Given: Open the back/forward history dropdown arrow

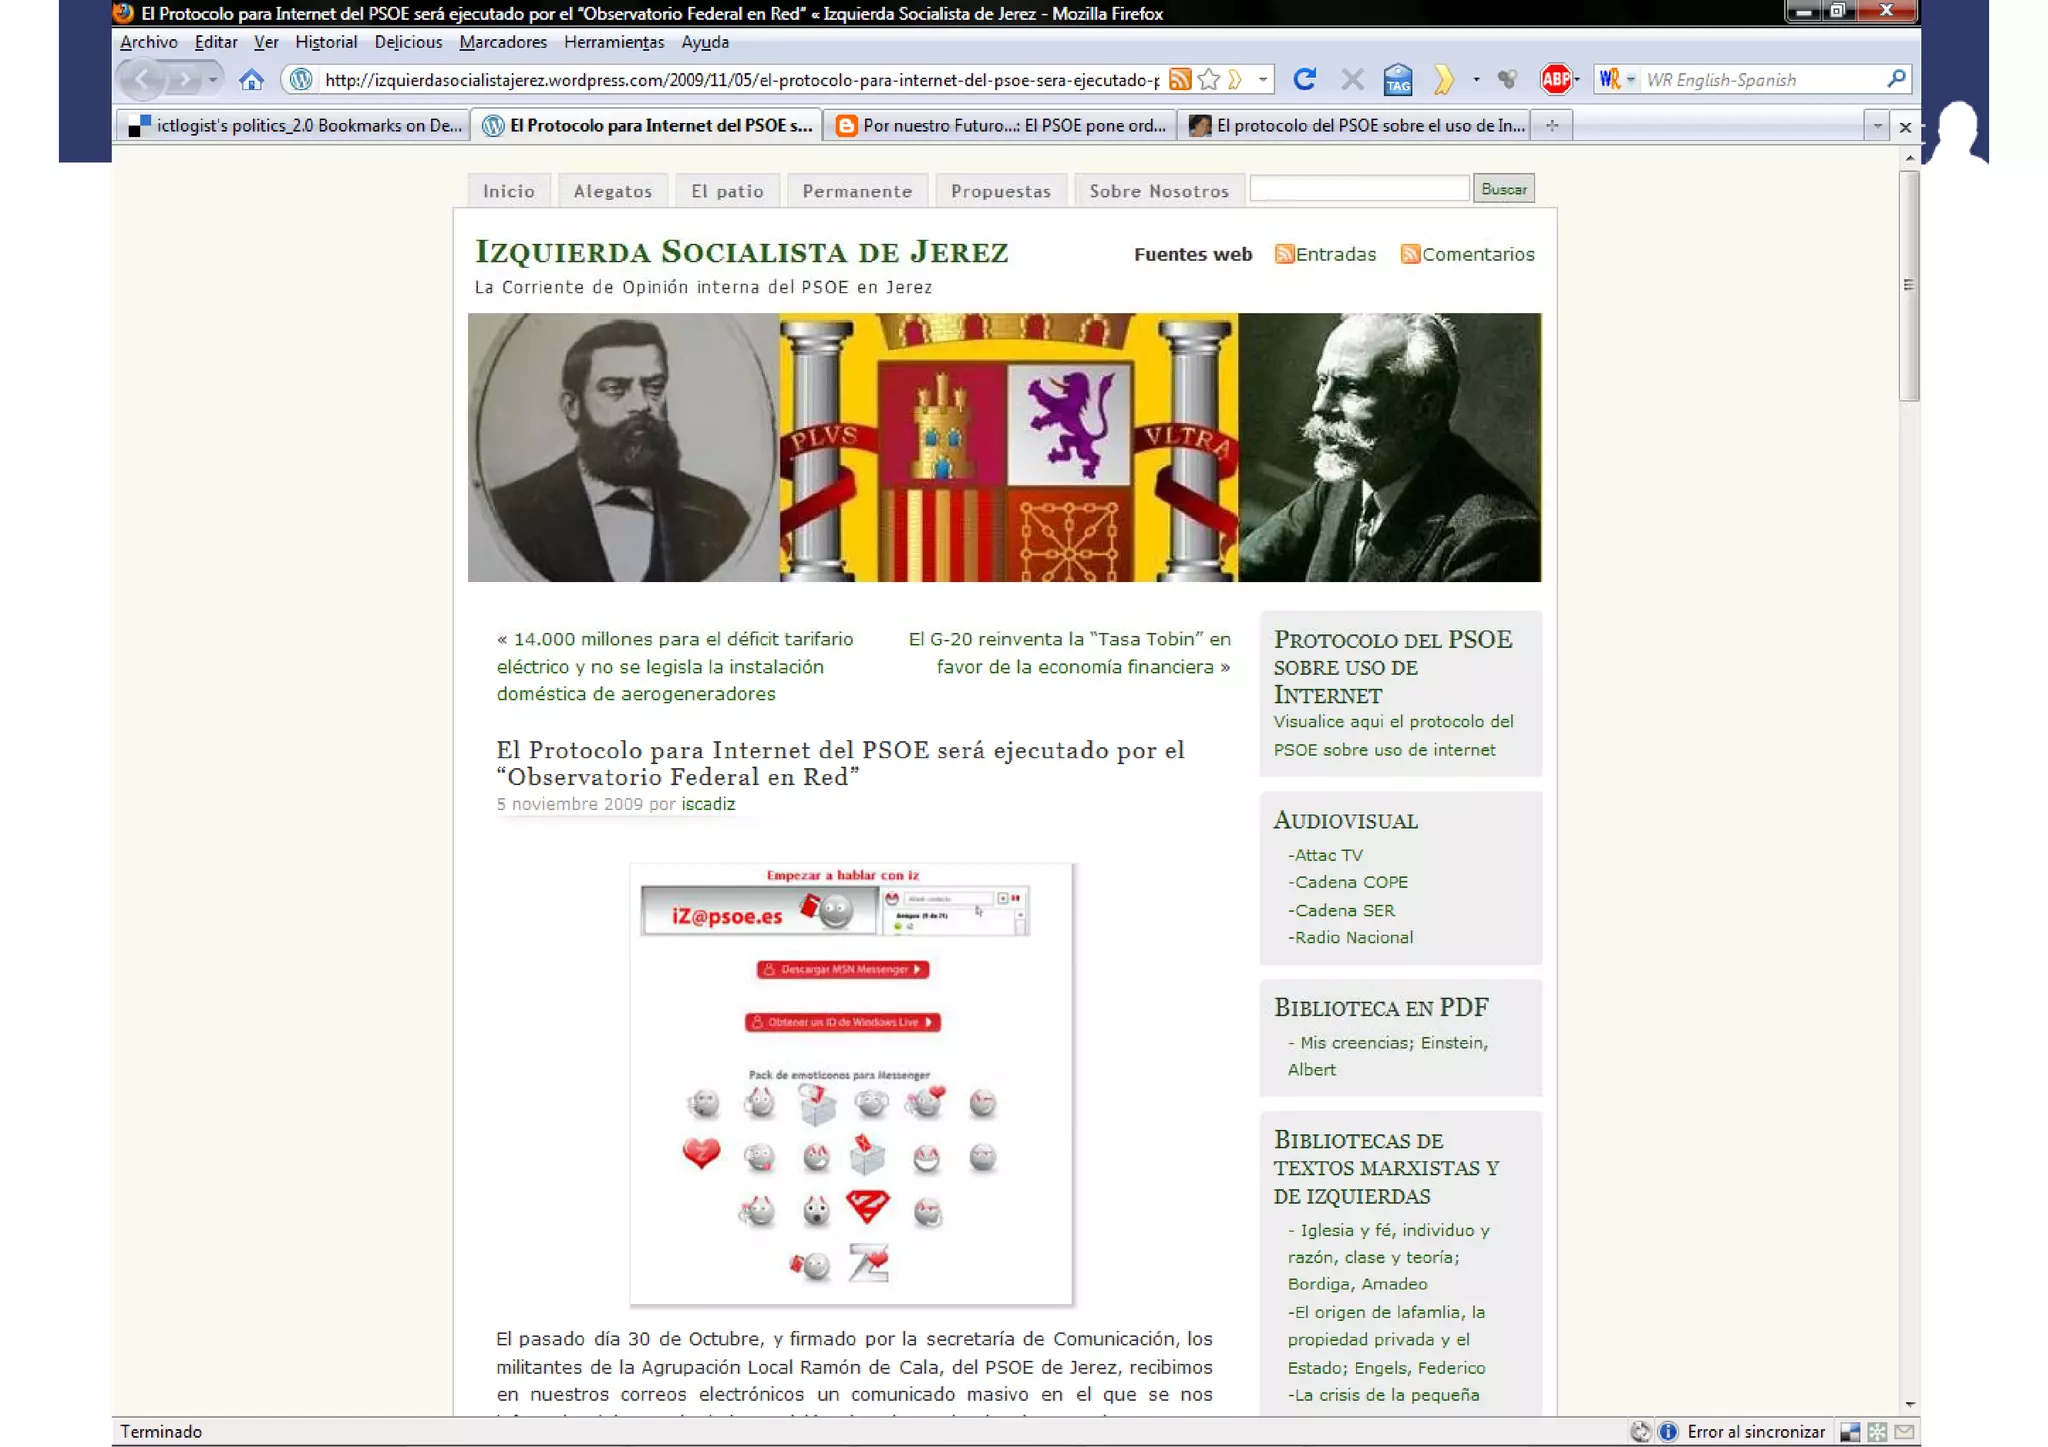Looking at the screenshot, I should tap(213, 80).
